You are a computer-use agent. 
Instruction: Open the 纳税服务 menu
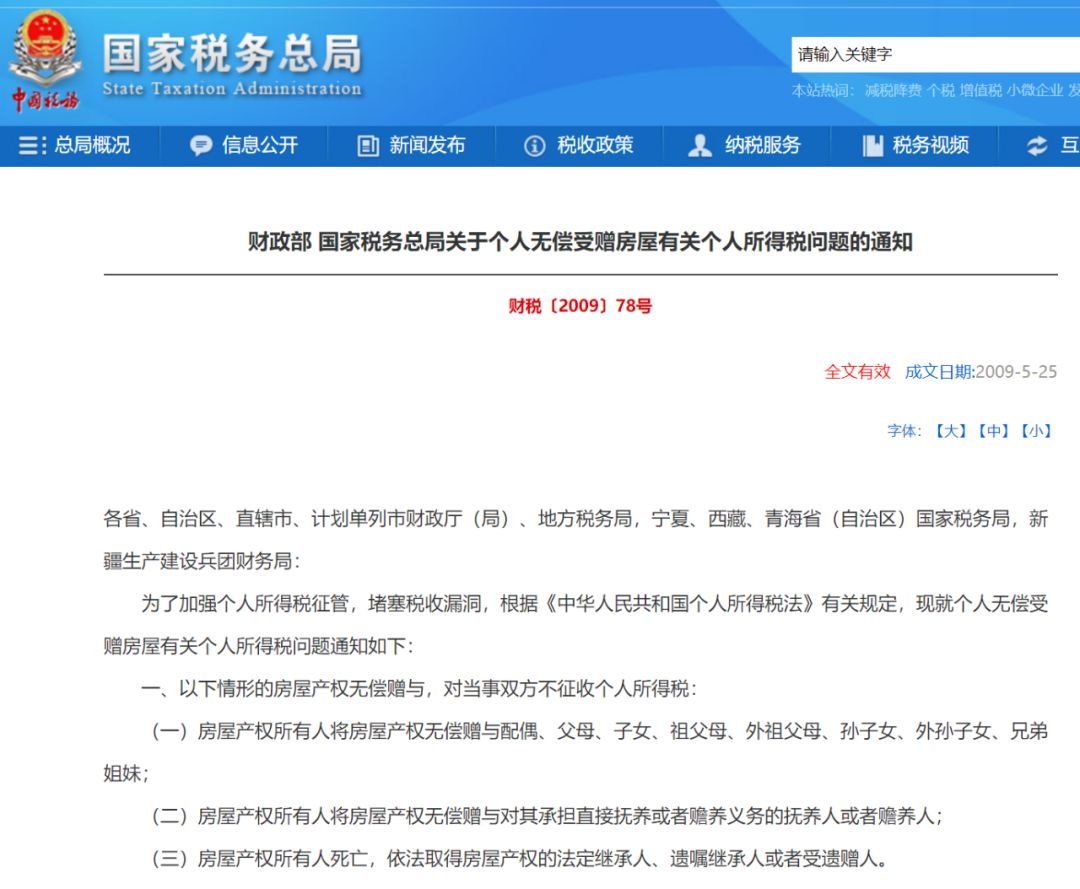(762, 145)
